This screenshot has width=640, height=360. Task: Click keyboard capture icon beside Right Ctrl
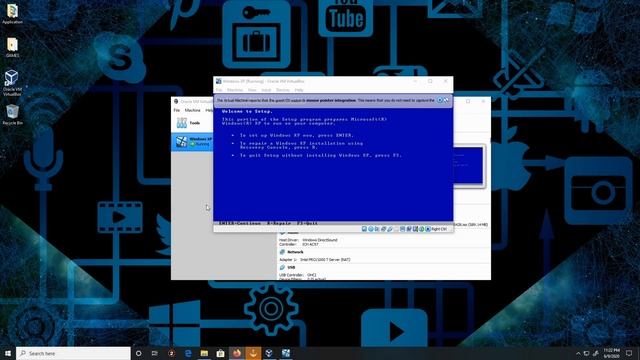click(x=428, y=229)
